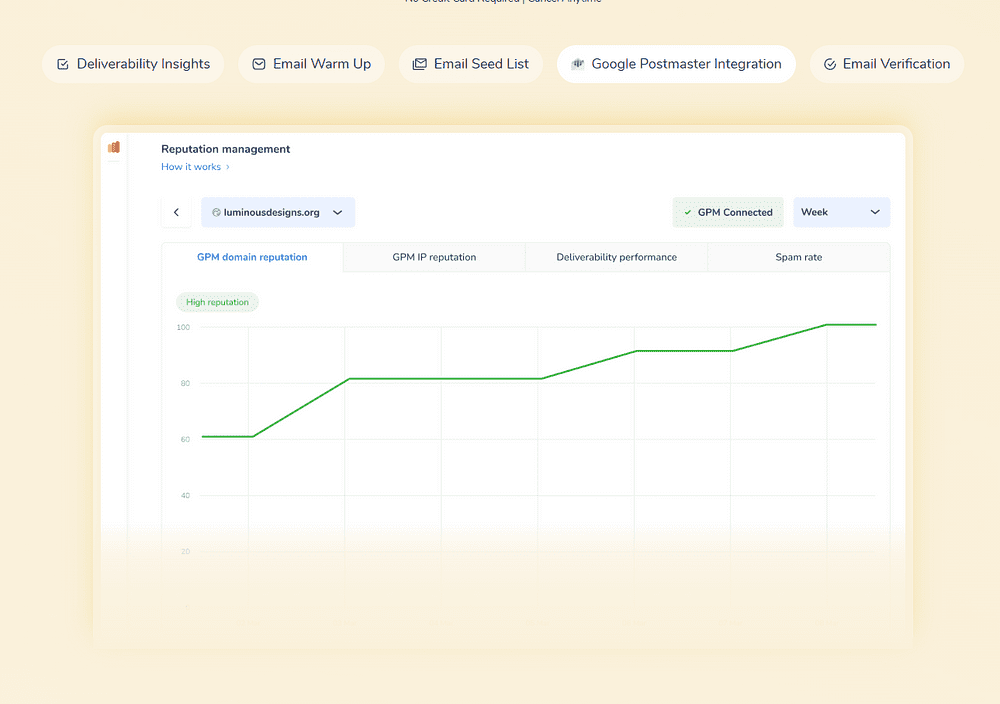The width and height of the screenshot is (1000, 704).
Task: Click the green checkmark in GPM Connected
Action: pos(688,212)
